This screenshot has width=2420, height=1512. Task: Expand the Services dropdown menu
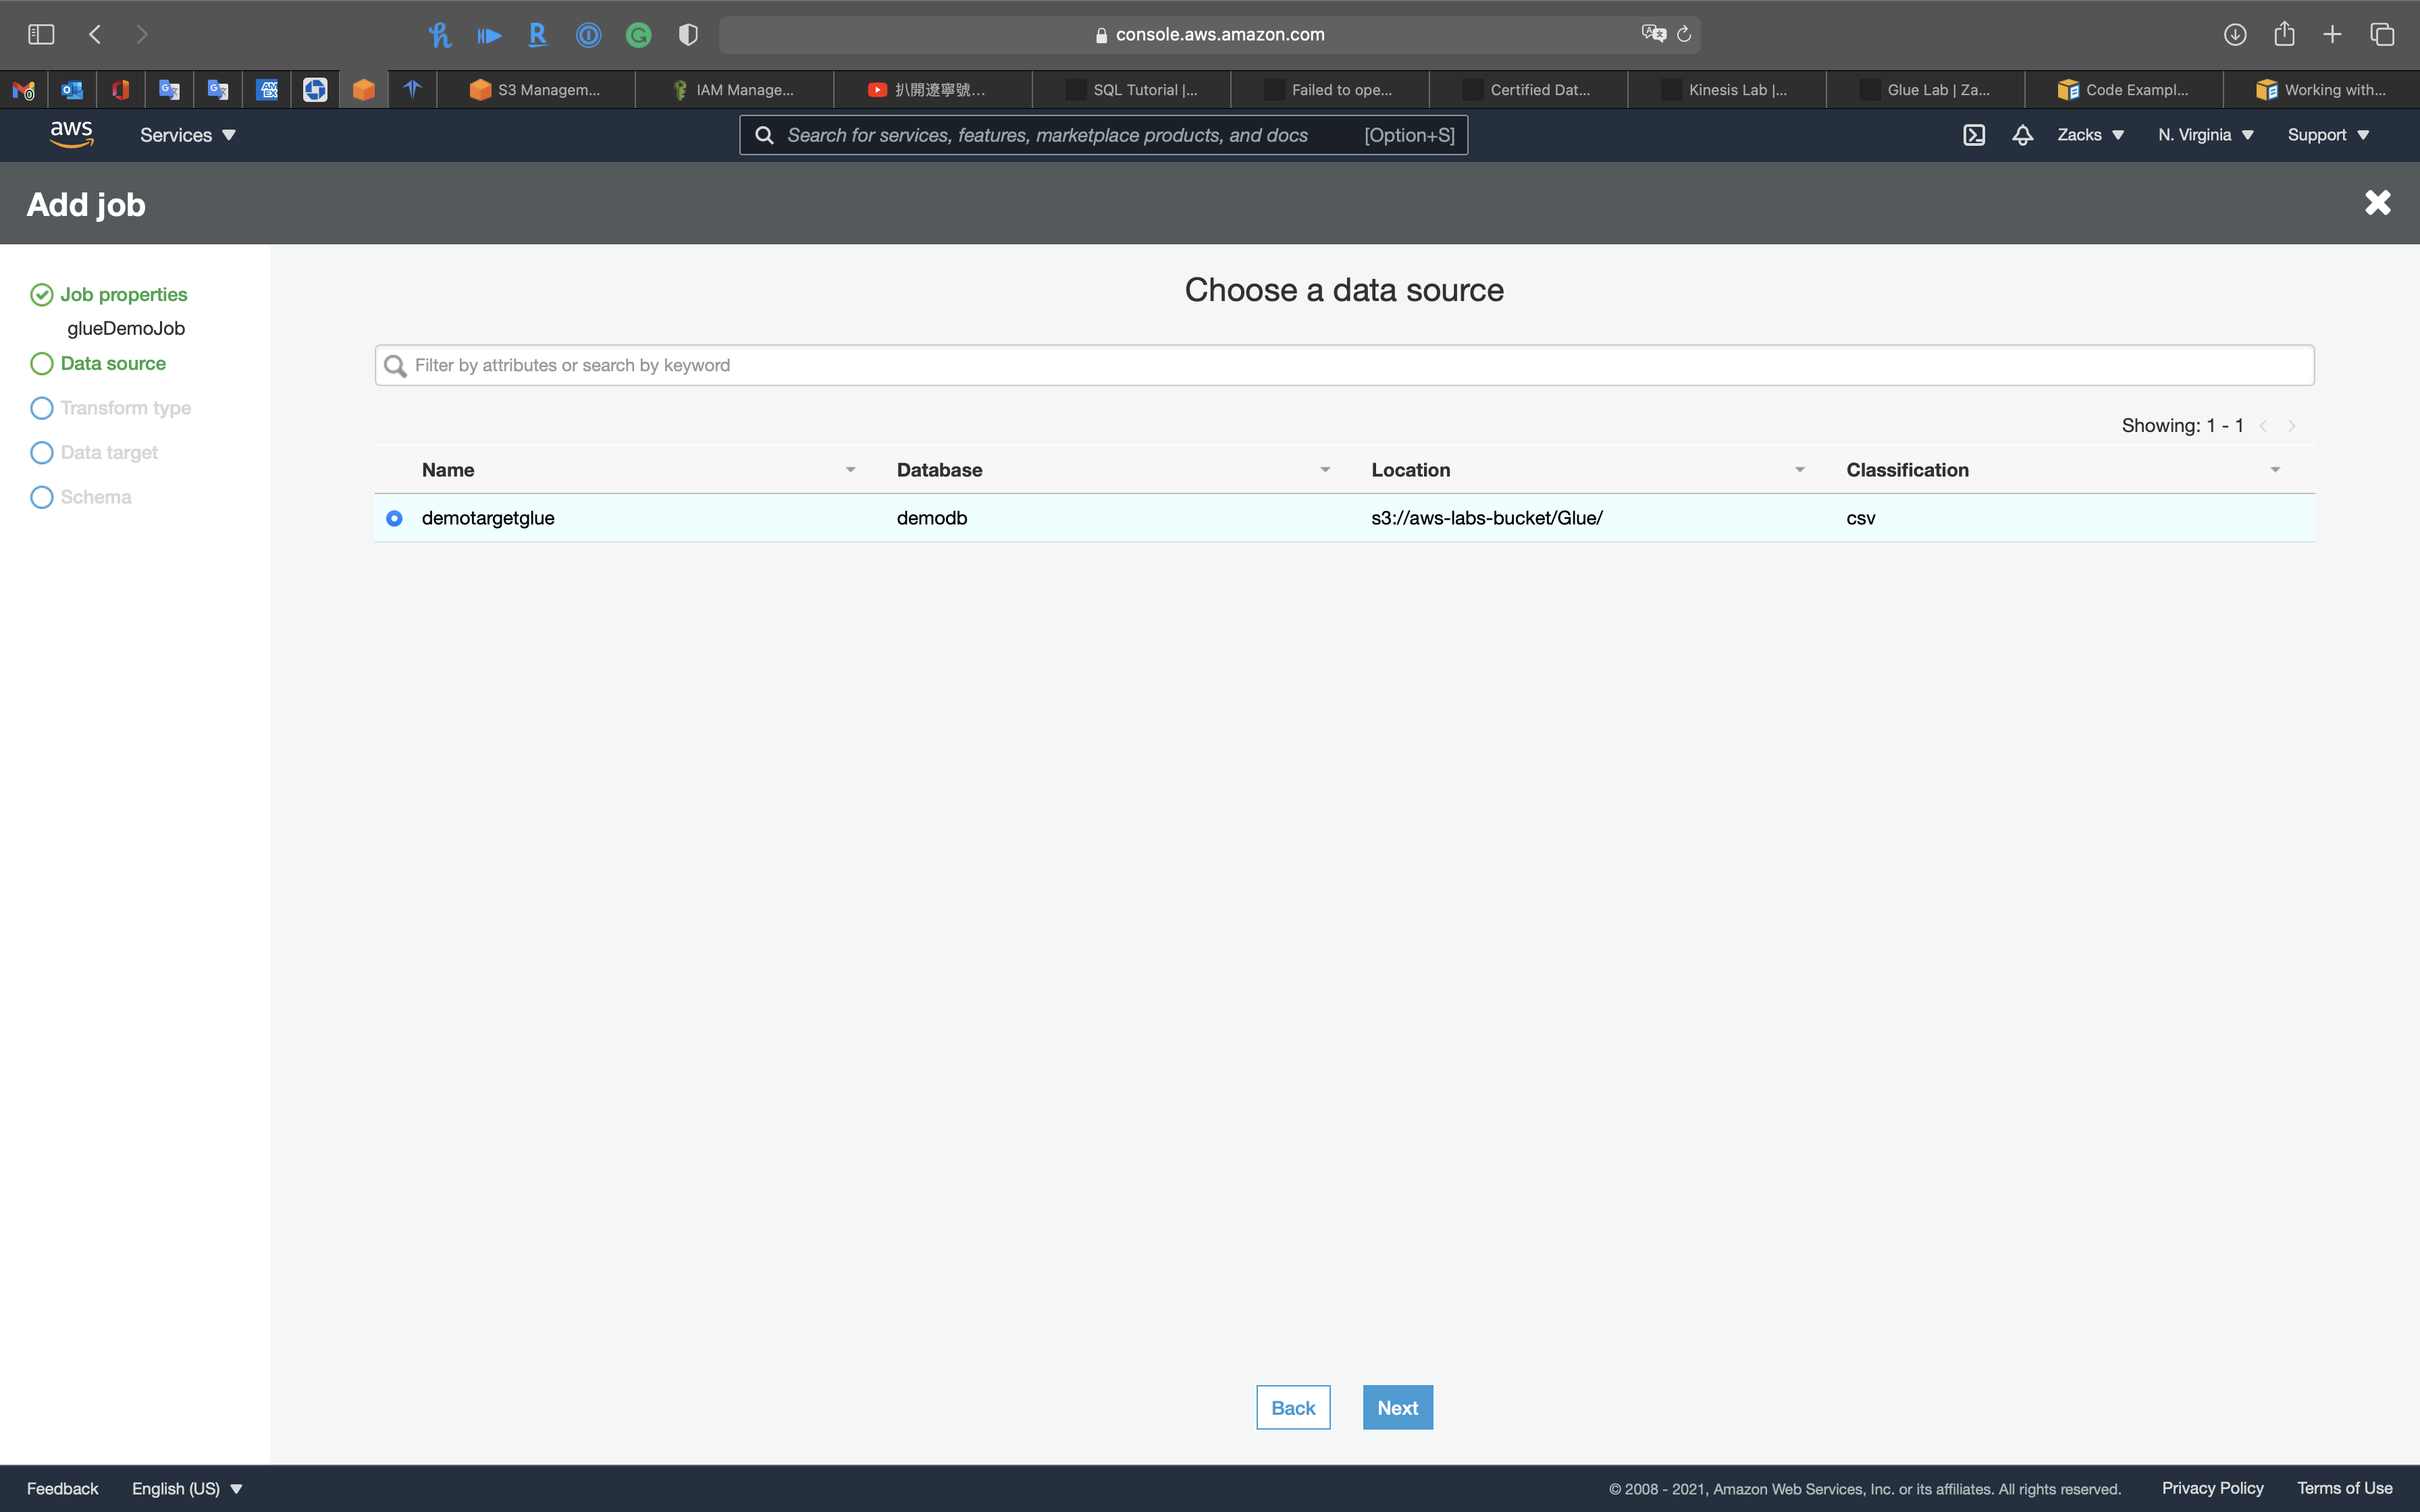click(x=187, y=135)
